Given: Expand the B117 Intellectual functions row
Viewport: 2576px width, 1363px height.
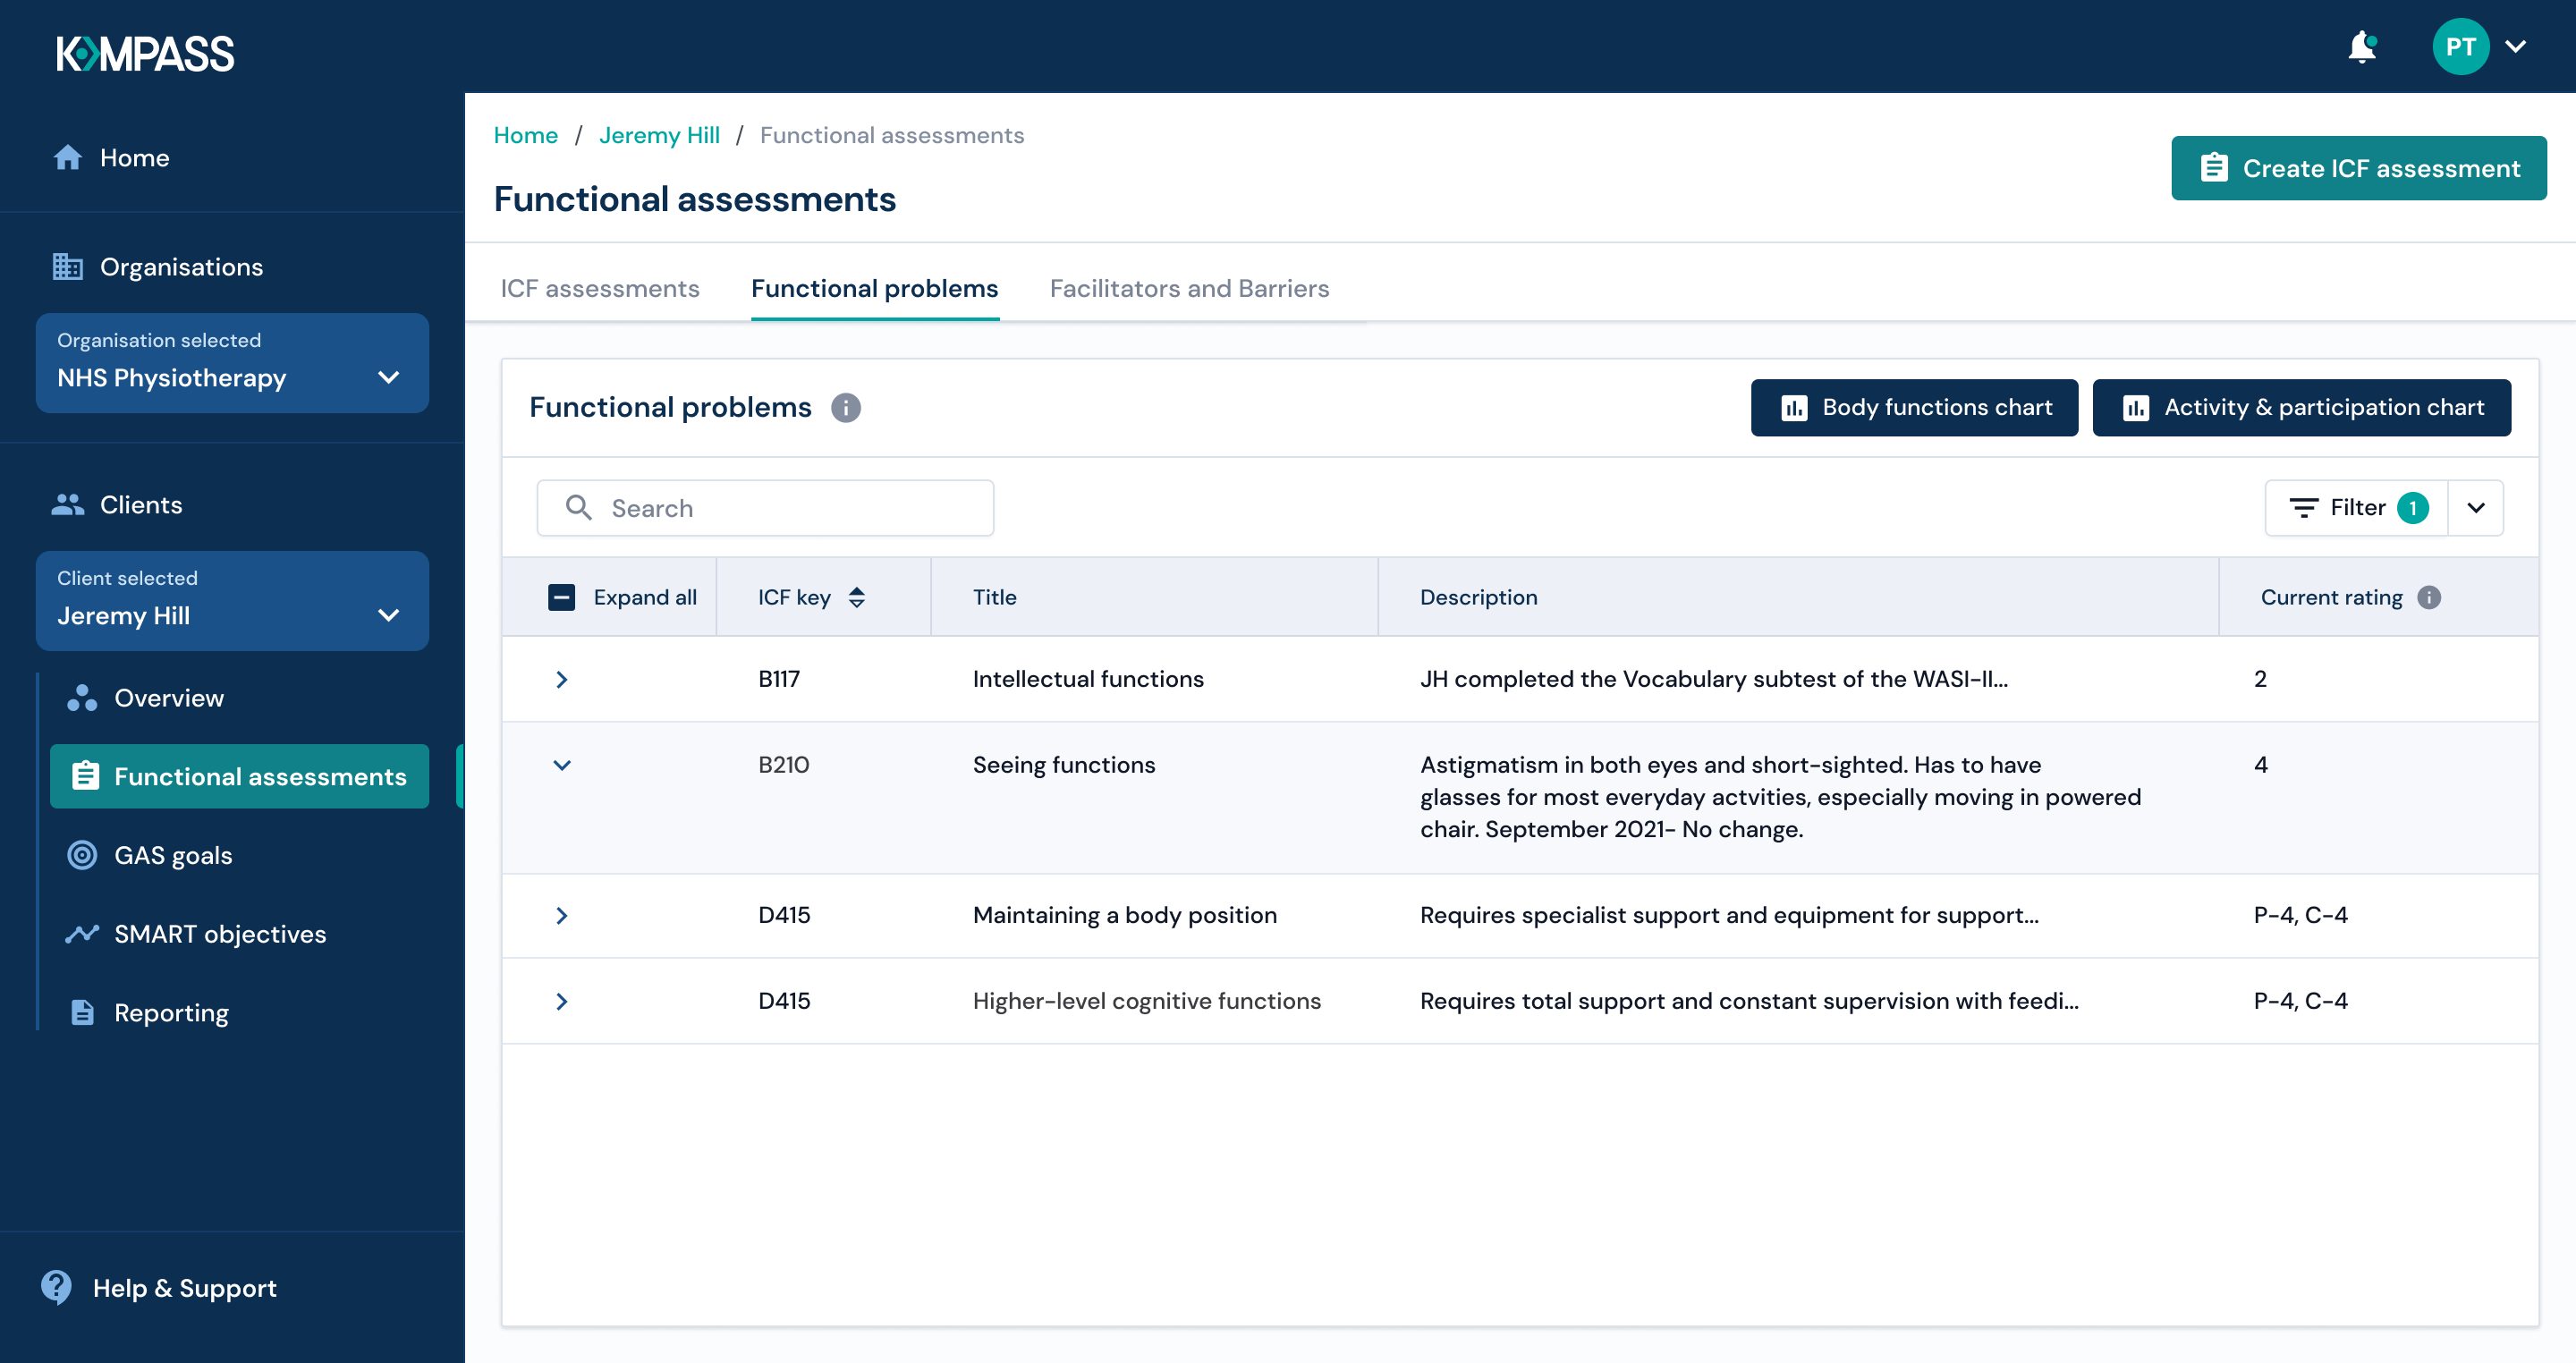Looking at the screenshot, I should (x=562, y=679).
